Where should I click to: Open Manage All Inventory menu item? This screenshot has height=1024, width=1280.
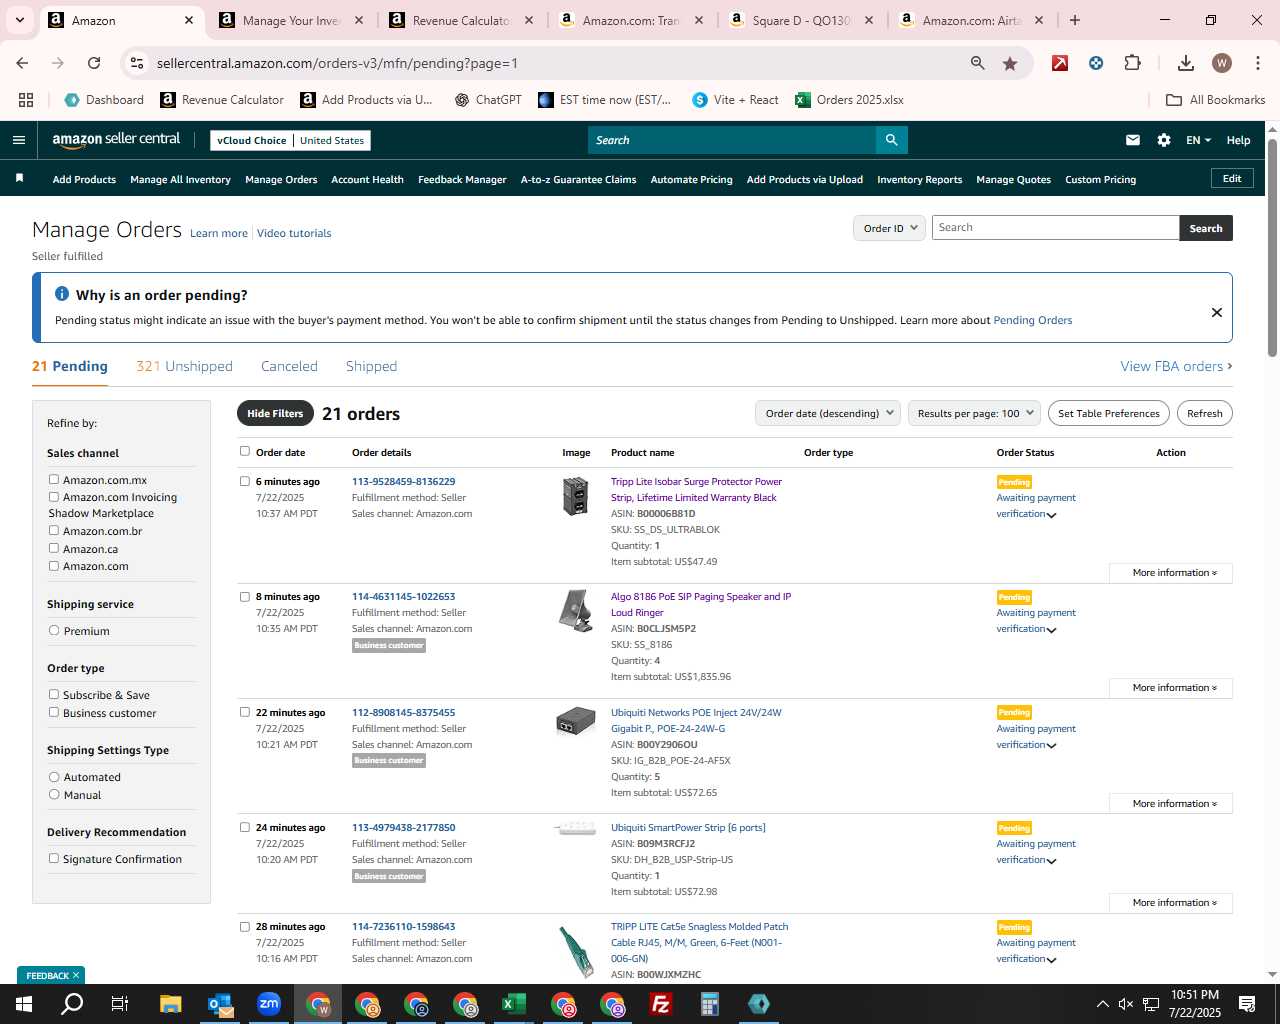[180, 179]
